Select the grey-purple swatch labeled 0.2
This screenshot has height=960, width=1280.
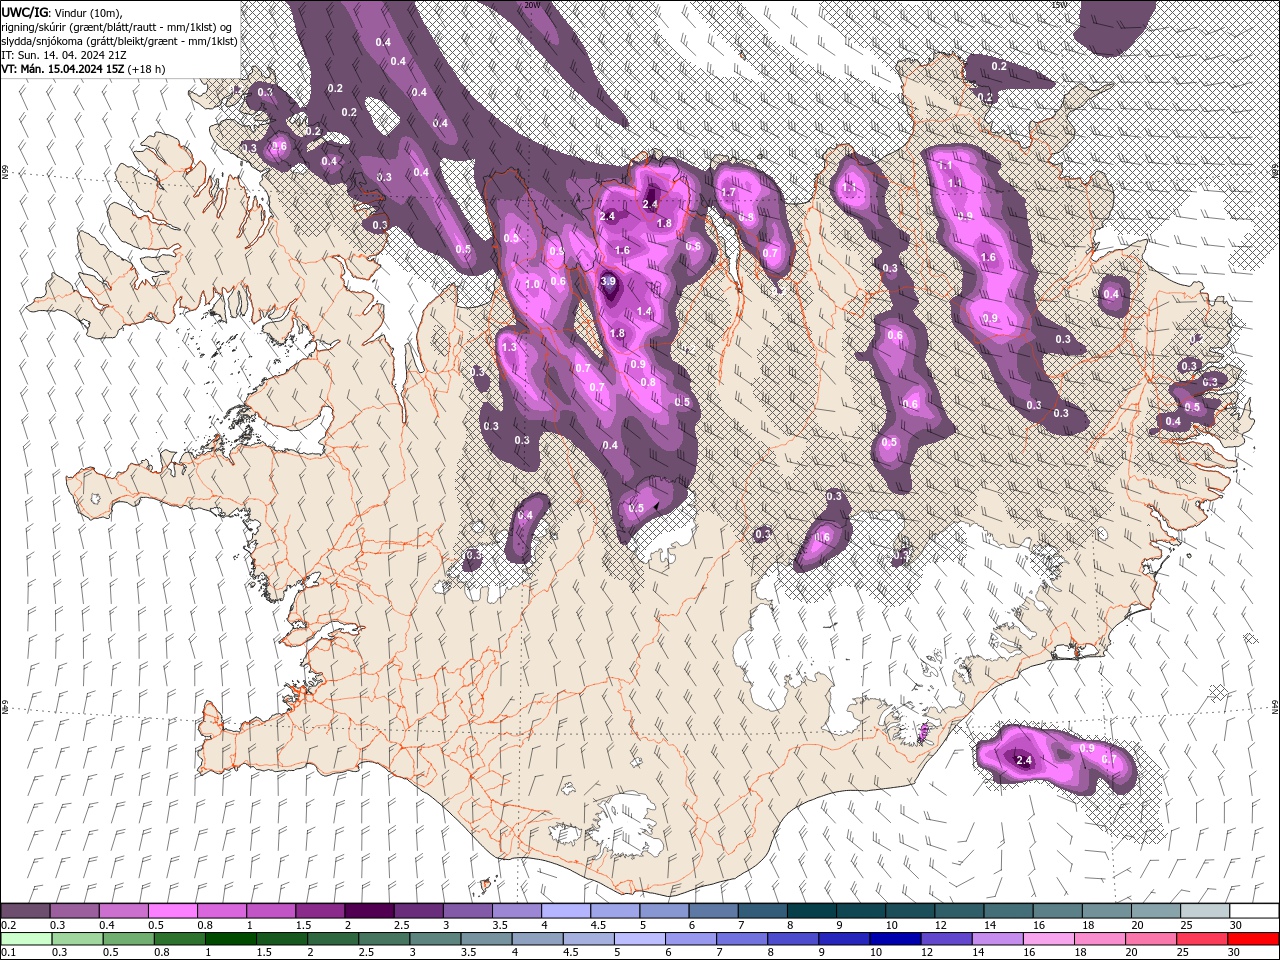point(25,911)
